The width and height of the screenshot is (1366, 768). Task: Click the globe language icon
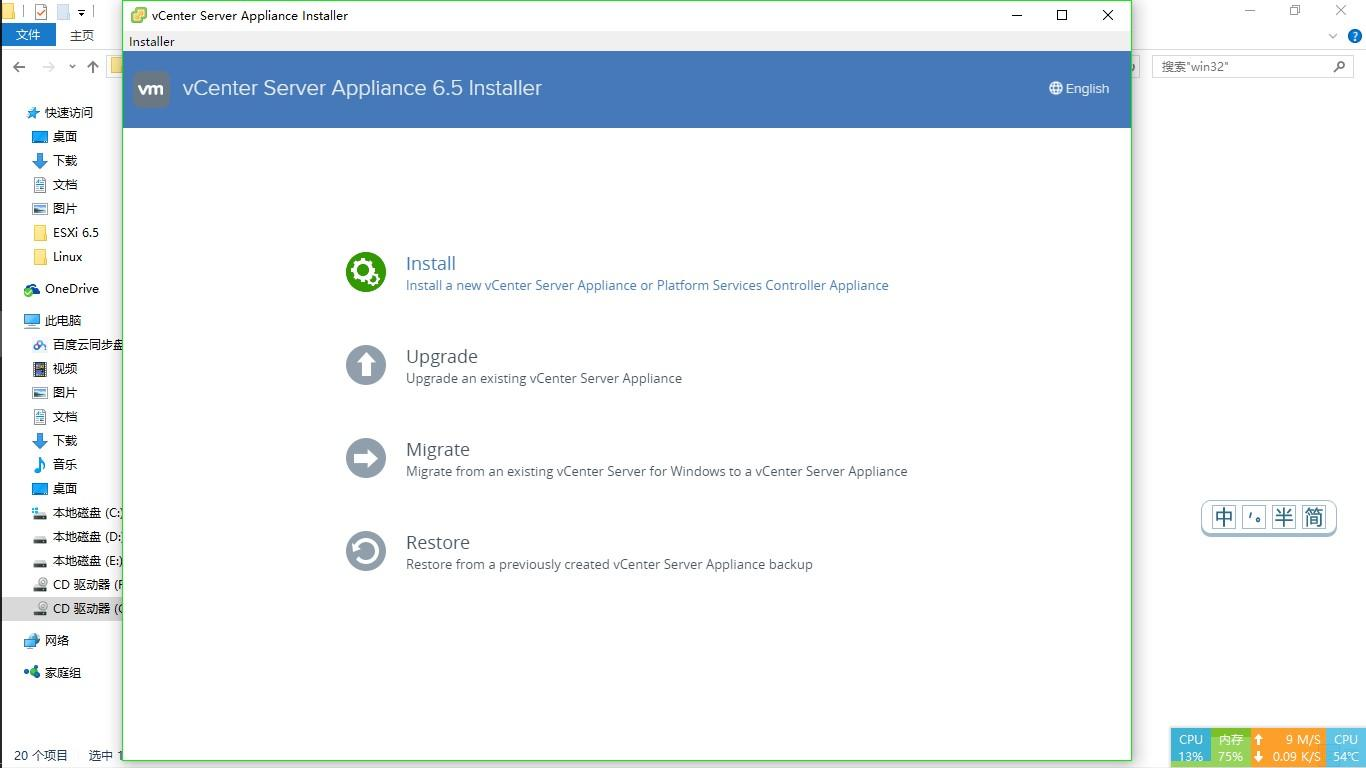pos(1055,88)
